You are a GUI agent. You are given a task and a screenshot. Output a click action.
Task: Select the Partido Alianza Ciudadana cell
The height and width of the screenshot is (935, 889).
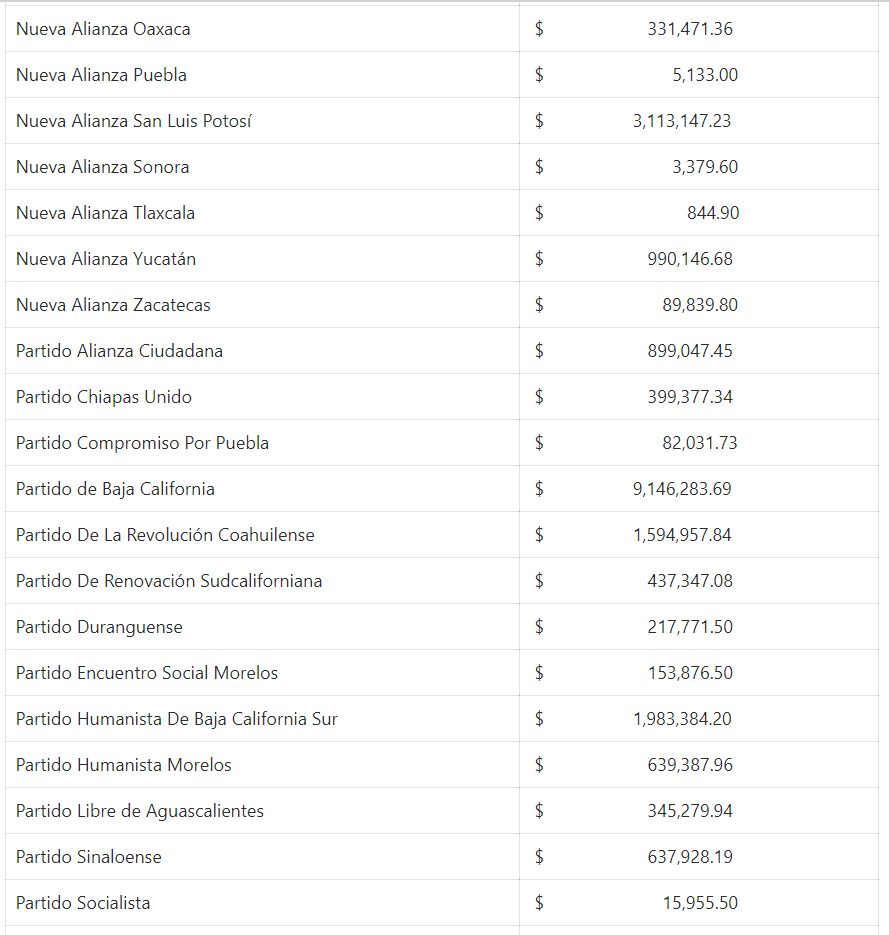pos(119,351)
